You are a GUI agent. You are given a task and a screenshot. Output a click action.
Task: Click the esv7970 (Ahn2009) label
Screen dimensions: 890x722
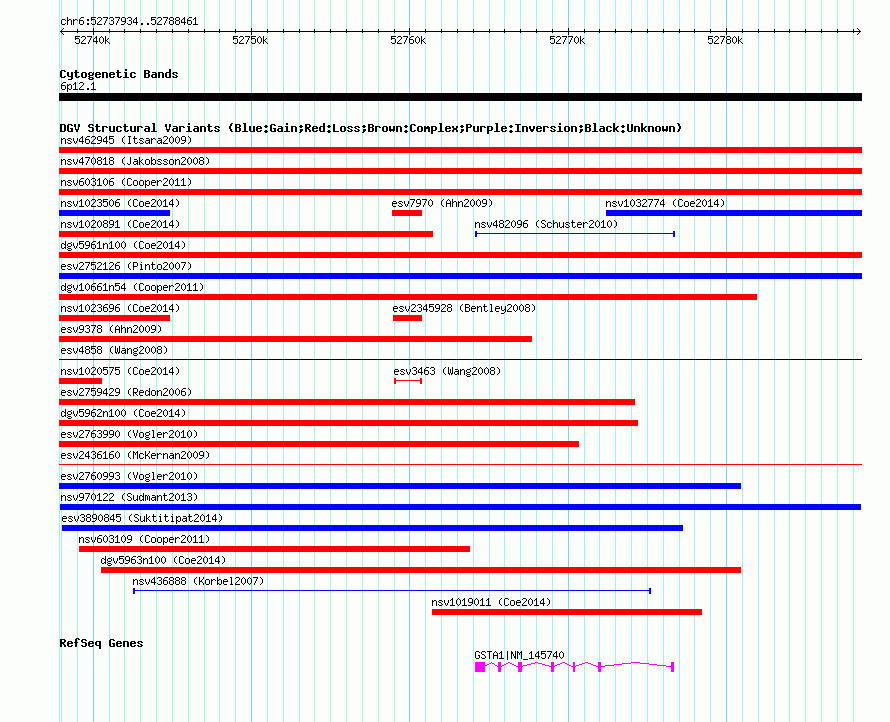(442, 203)
